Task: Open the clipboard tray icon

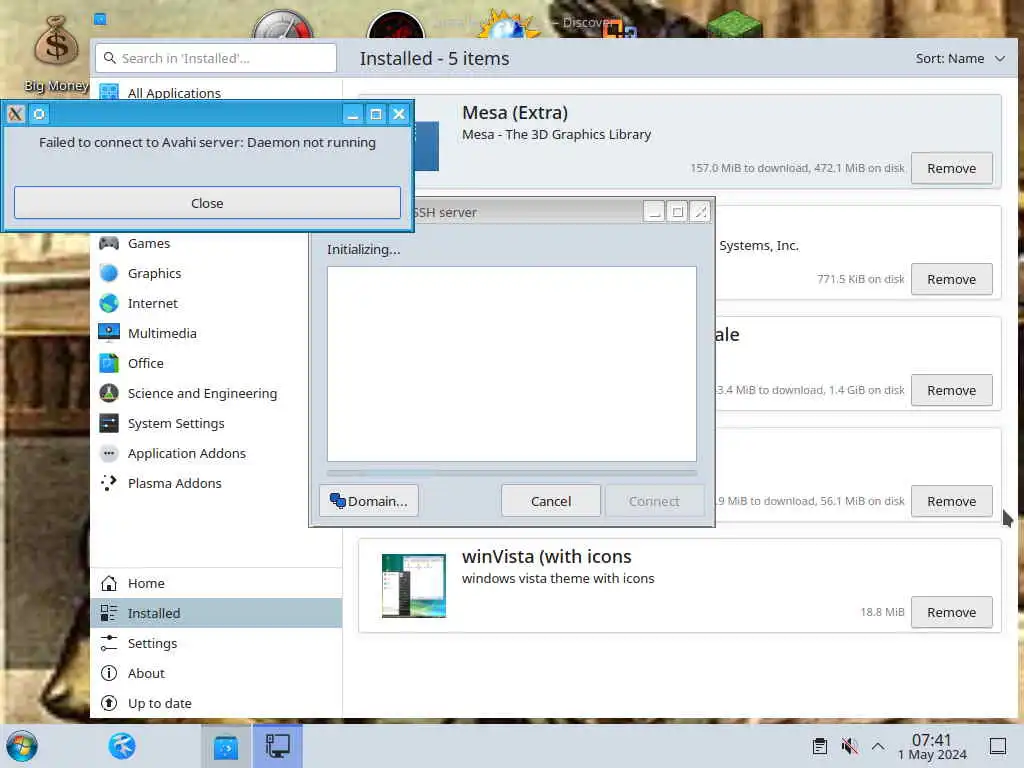Action: click(x=820, y=746)
